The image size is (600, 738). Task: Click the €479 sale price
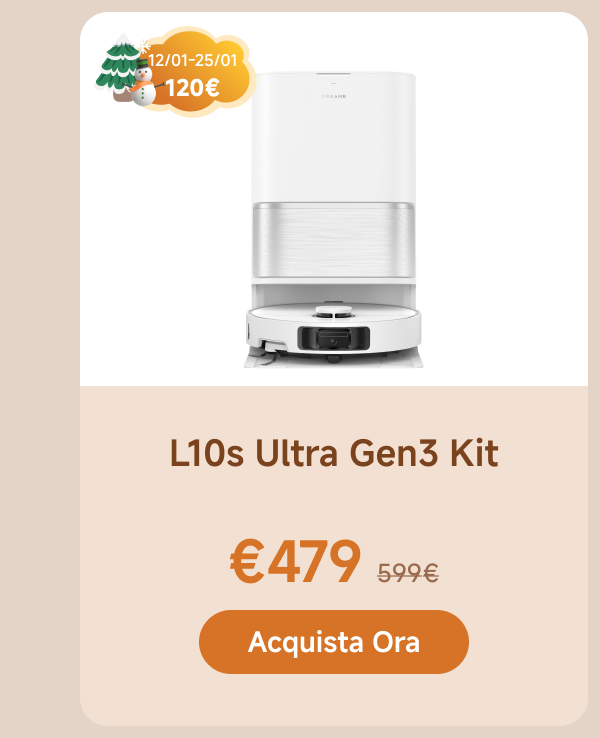pos(295,562)
